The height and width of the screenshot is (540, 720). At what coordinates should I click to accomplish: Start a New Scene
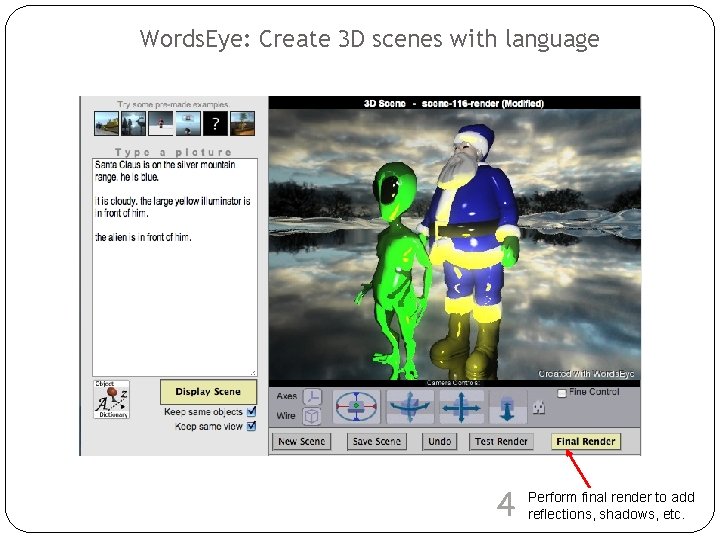[301, 441]
